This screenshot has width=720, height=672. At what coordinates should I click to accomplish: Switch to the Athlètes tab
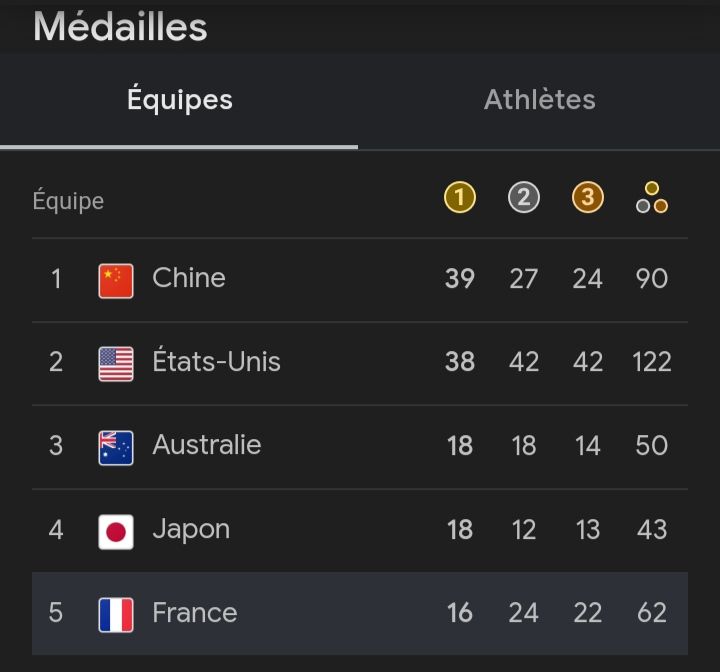pos(539,100)
